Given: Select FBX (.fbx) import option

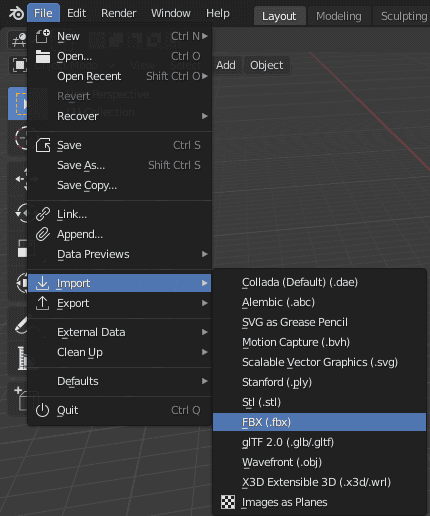Looking at the screenshot, I should pos(319,422).
